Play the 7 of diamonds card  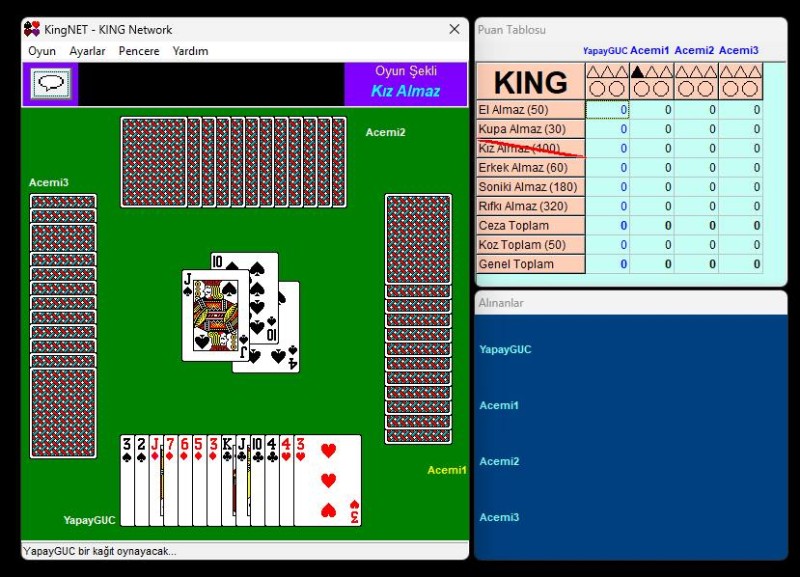pos(170,480)
